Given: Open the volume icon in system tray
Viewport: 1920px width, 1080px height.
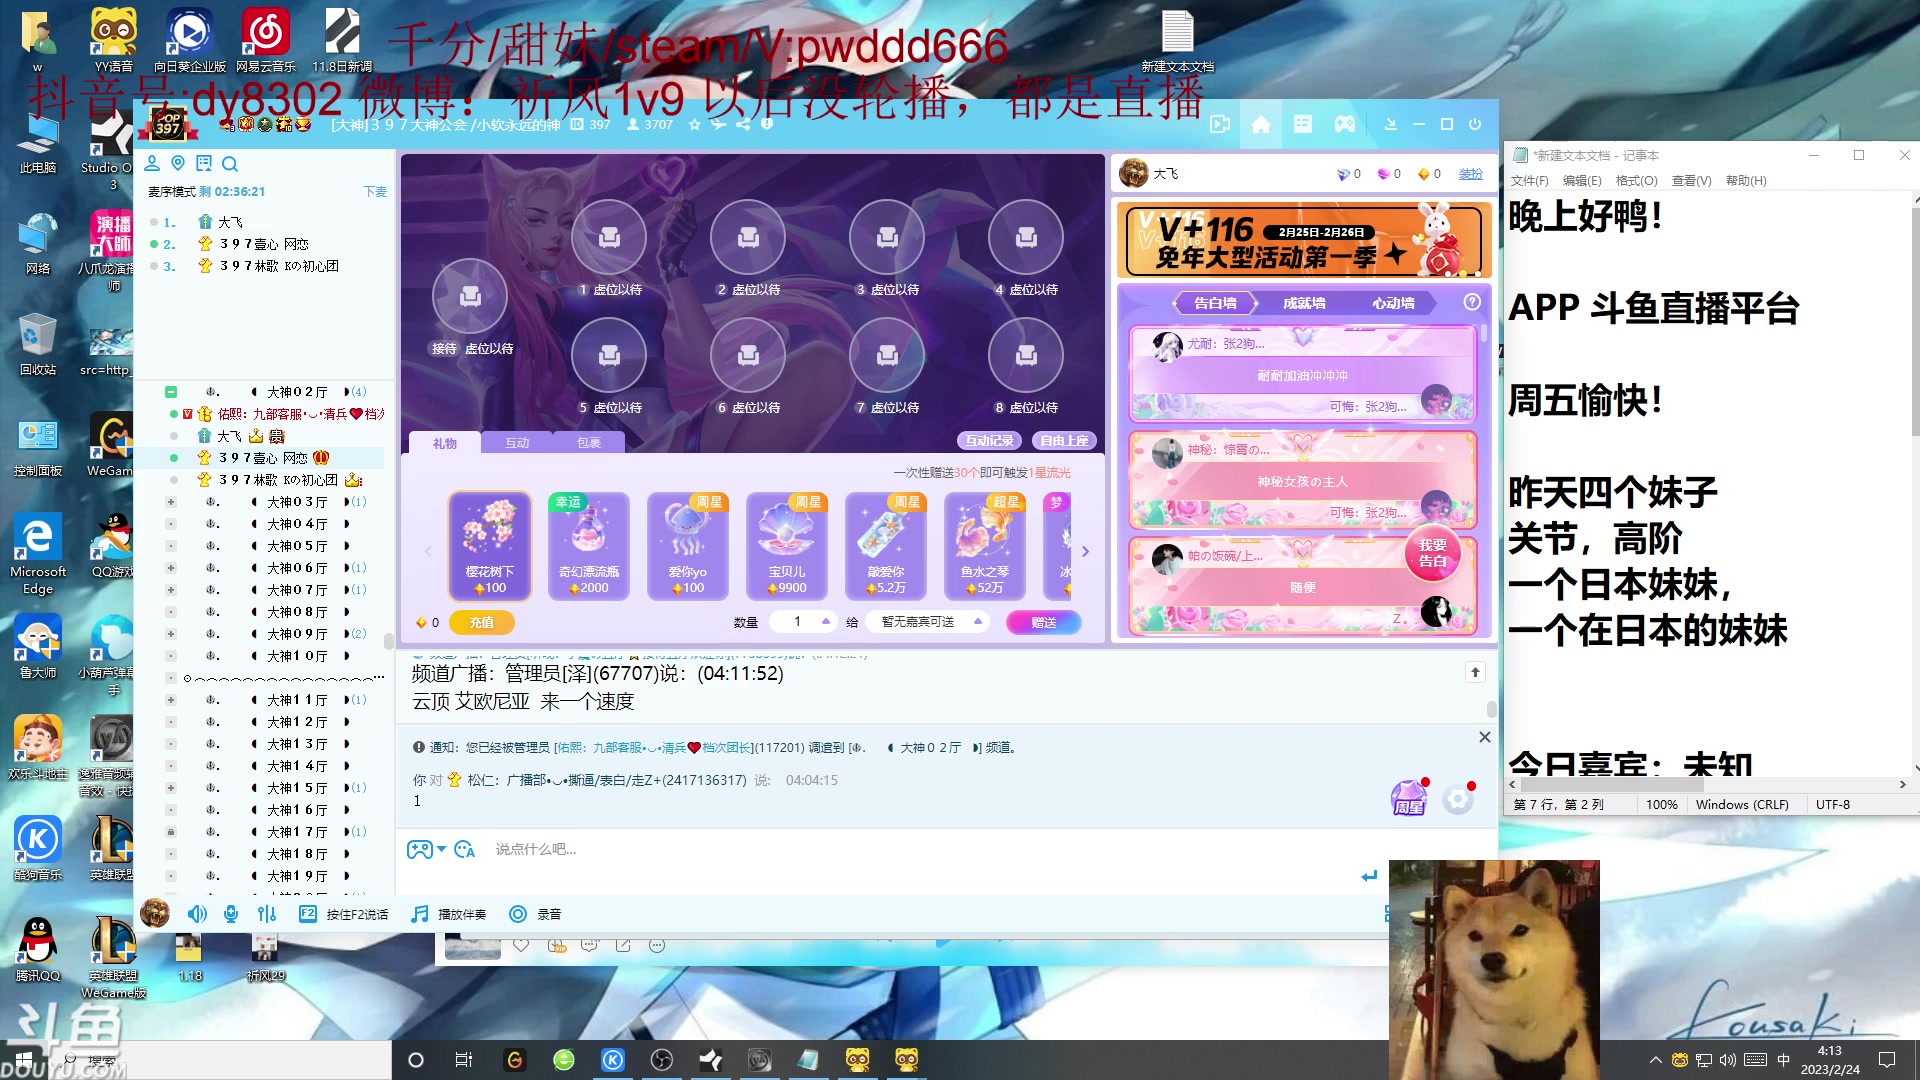Looking at the screenshot, I should (x=1728, y=1060).
